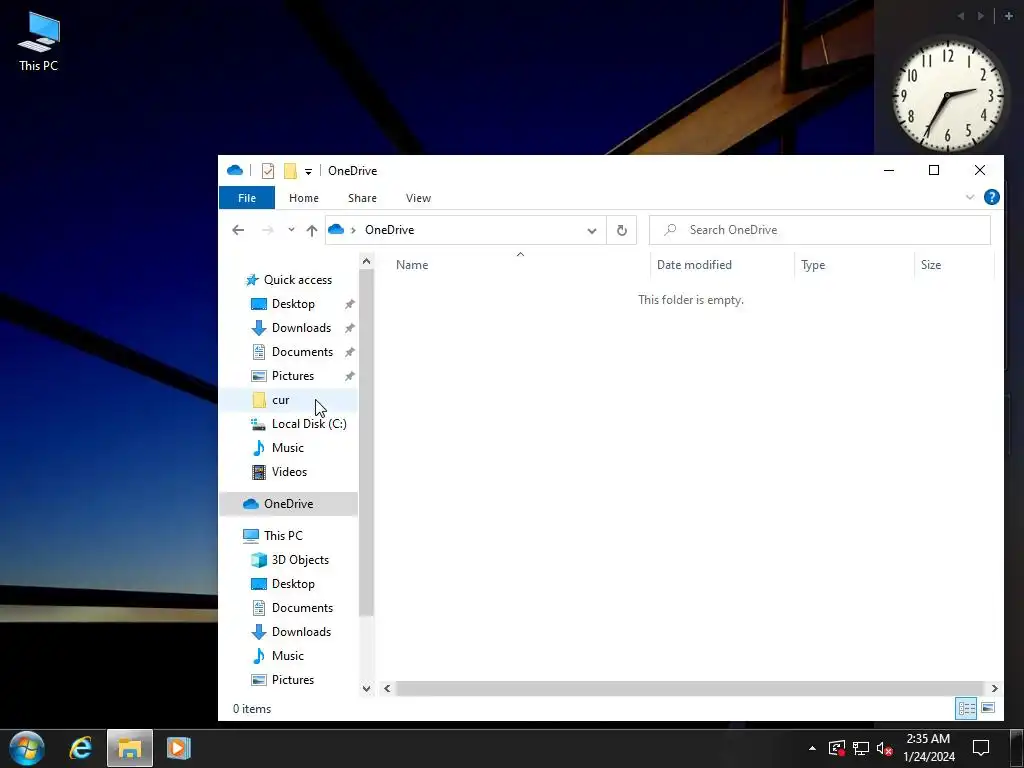Open the network tray icon
1024x768 pixels.
pyautogui.click(x=861, y=748)
